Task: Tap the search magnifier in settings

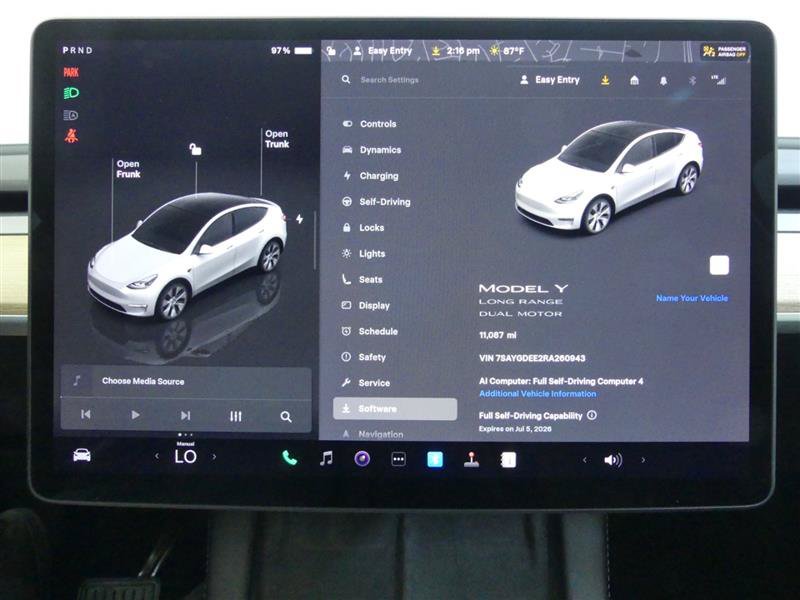Action: coord(346,80)
